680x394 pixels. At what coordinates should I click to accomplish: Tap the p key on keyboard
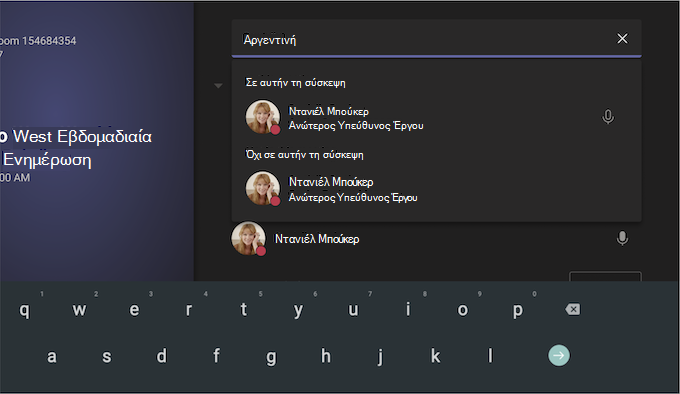tap(517, 310)
